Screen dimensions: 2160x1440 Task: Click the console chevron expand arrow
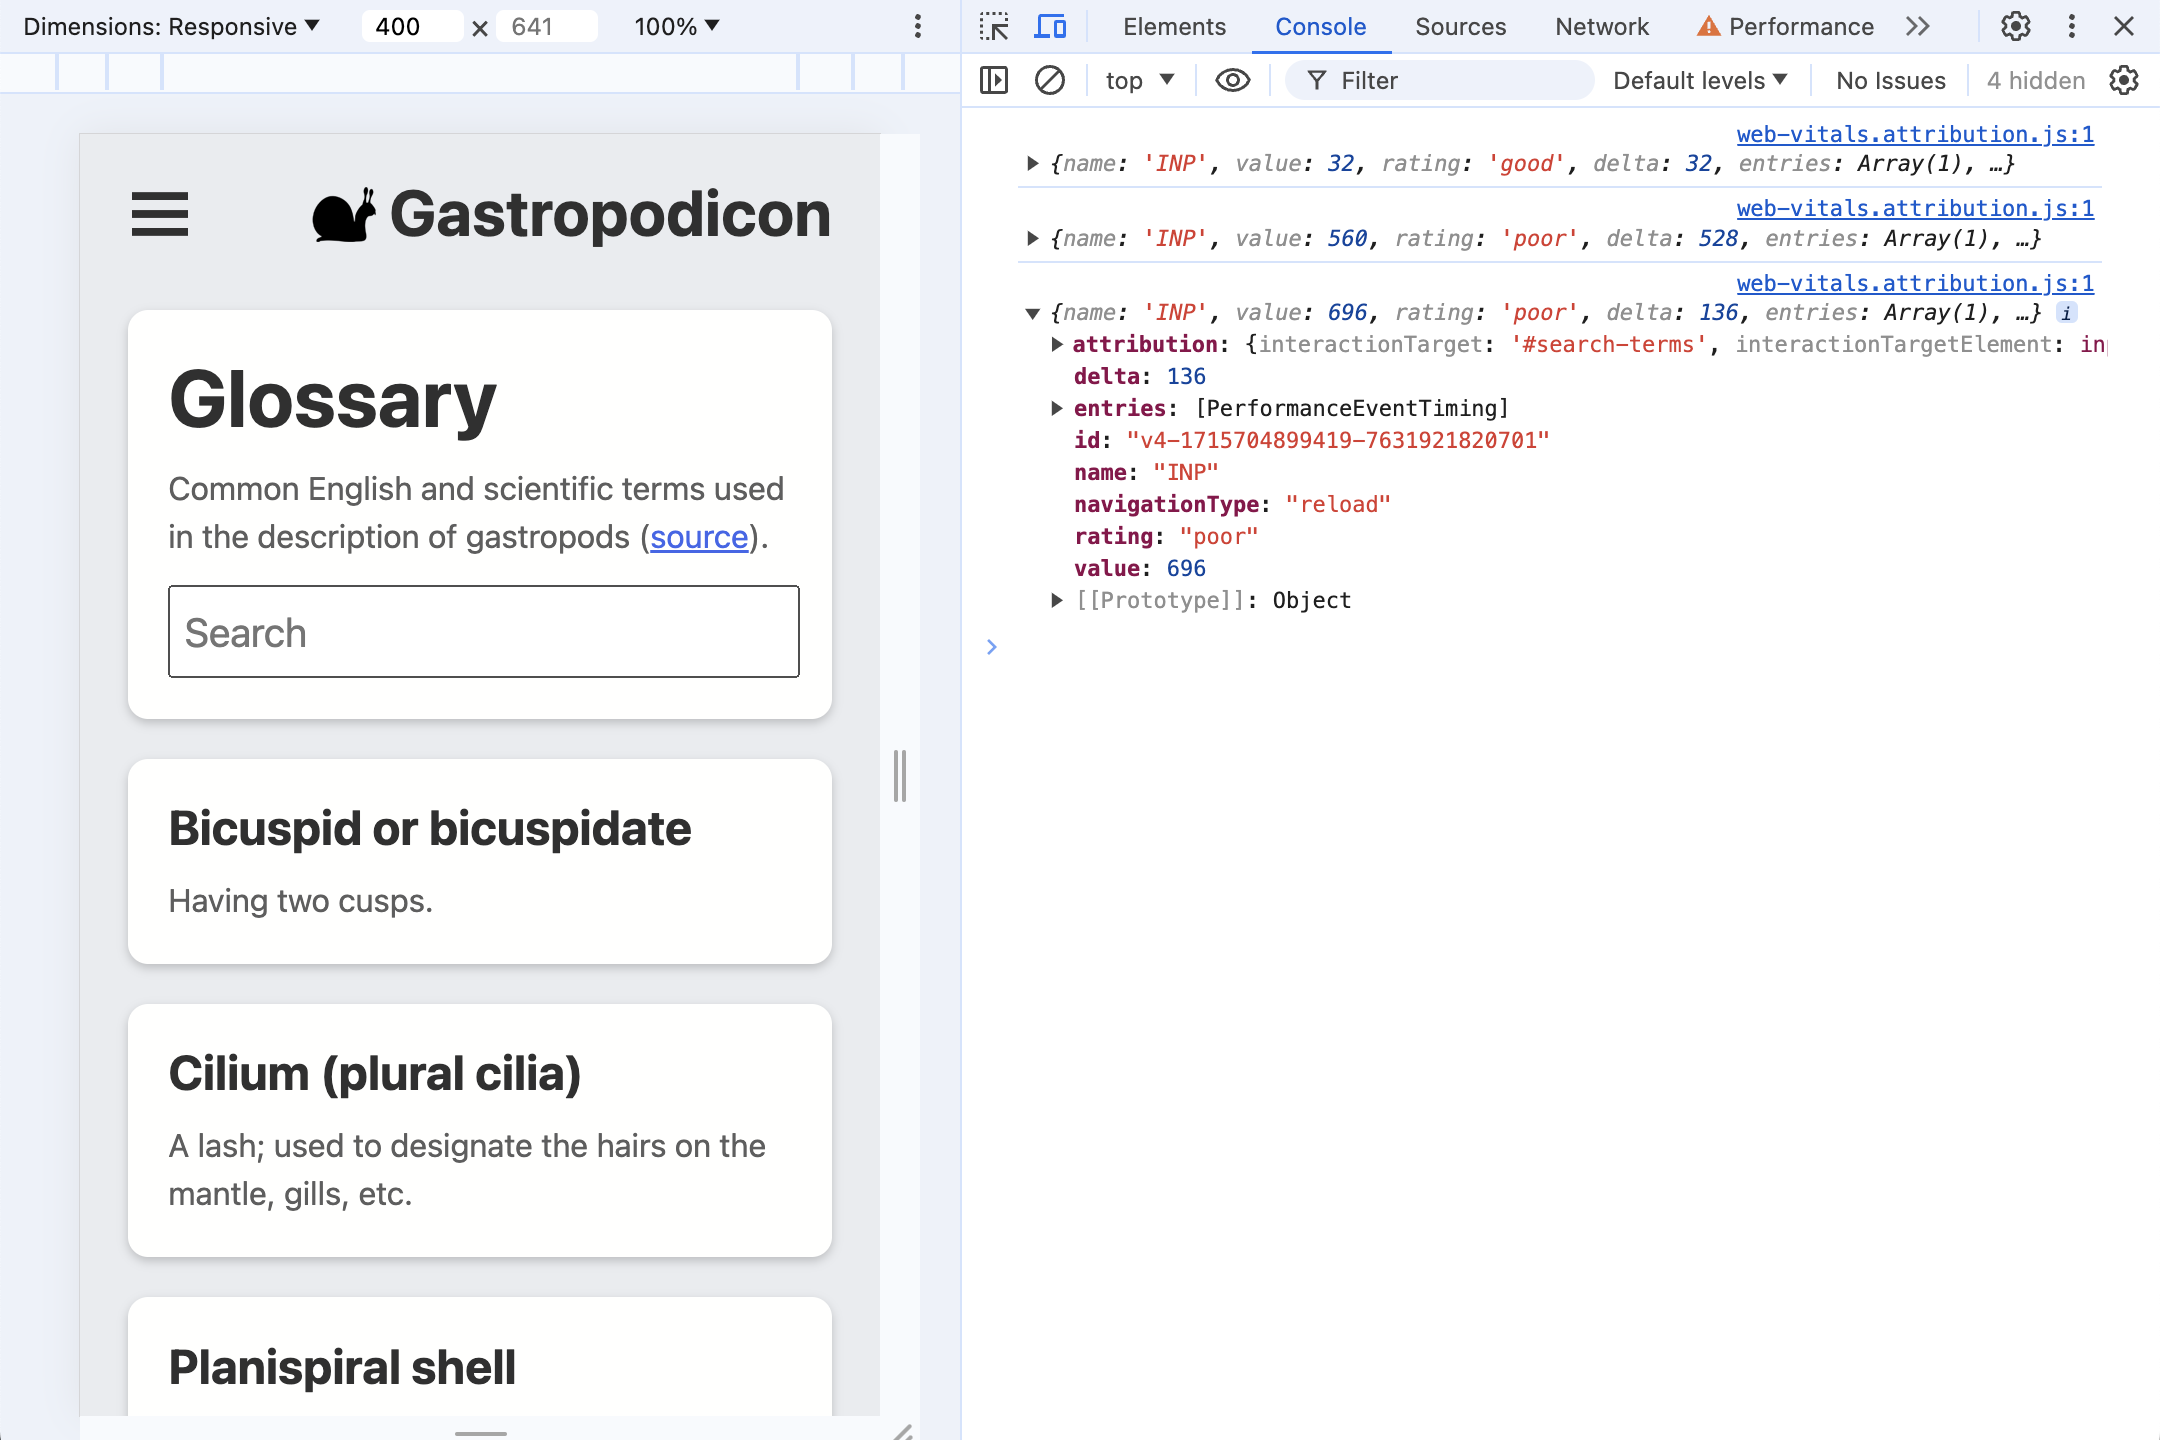[992, 648]
